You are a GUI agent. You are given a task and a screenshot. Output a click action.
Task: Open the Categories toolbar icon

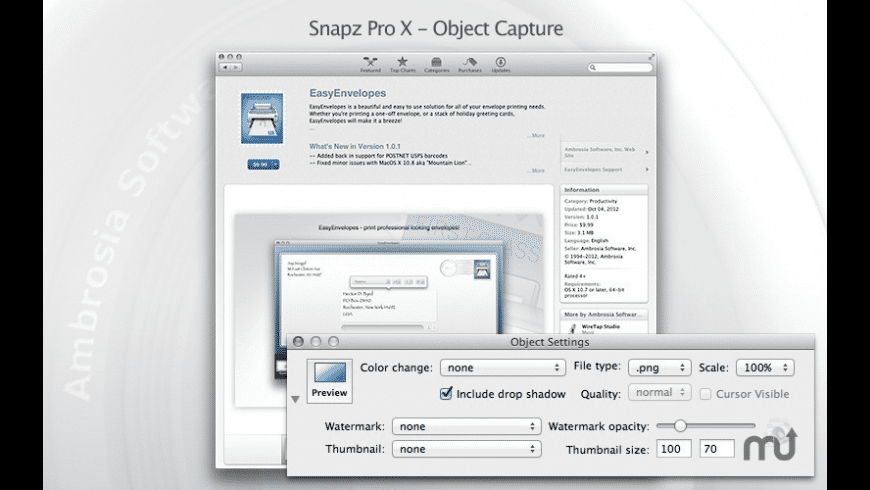click(x=437, y=64)
